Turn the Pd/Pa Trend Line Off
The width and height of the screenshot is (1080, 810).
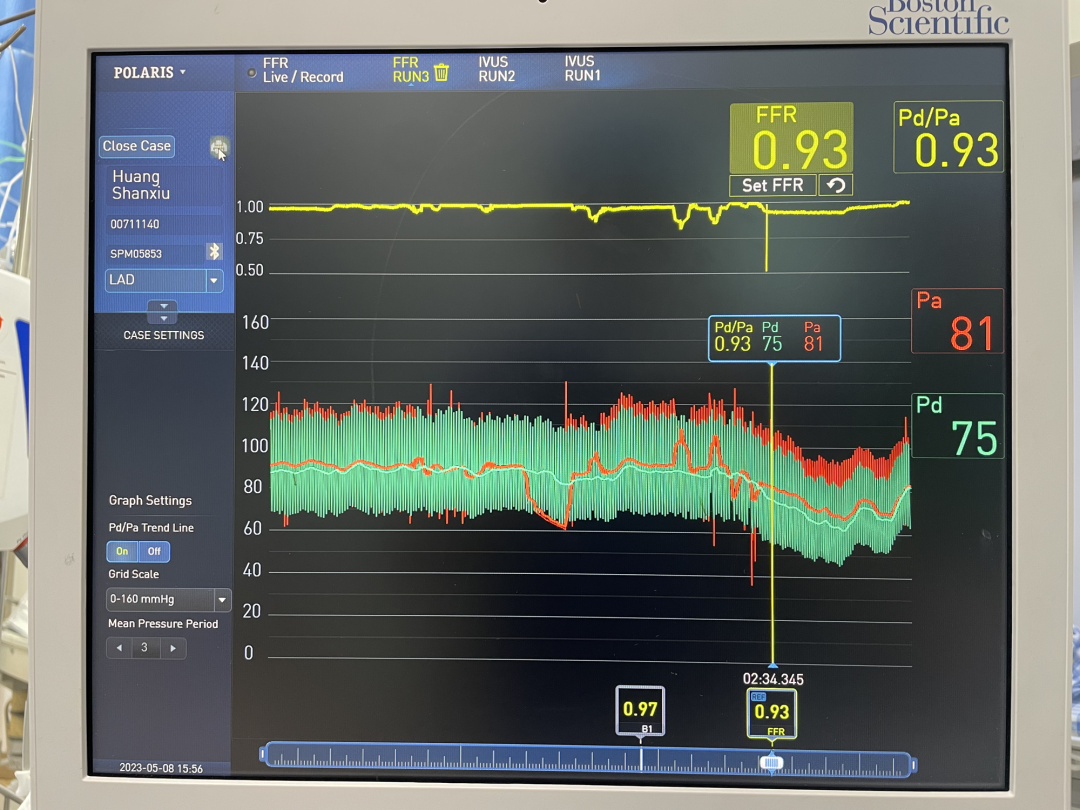point(154,551)
